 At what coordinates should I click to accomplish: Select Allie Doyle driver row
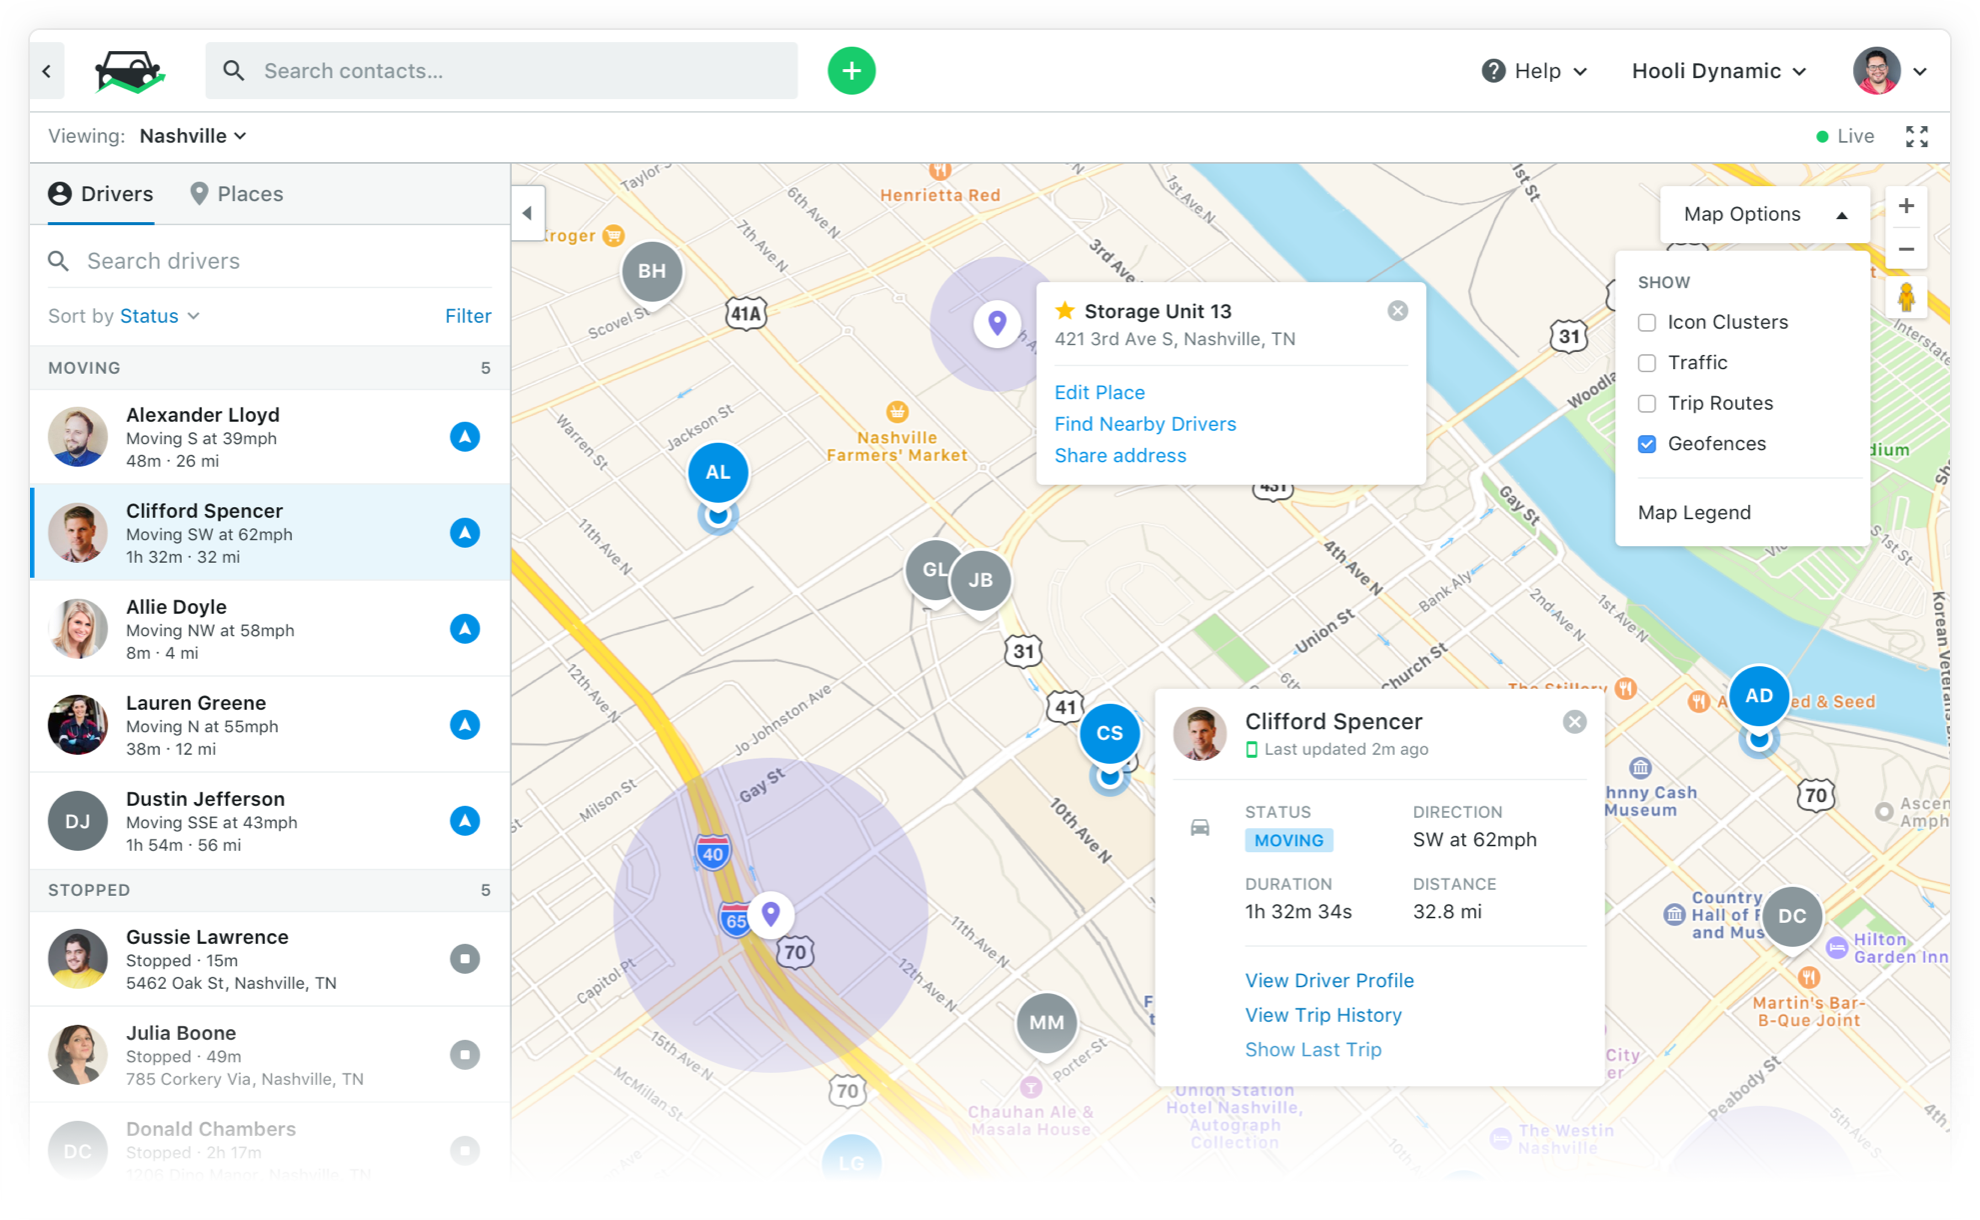pyautogui.click(x=270, y=629)
